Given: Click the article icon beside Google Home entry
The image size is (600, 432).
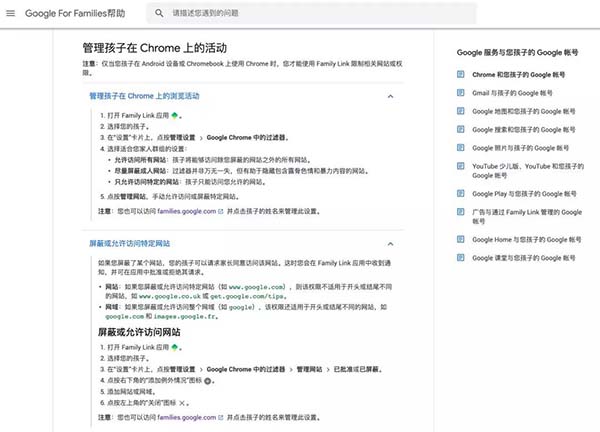Looking at the screenshot, I should [462, 240].
